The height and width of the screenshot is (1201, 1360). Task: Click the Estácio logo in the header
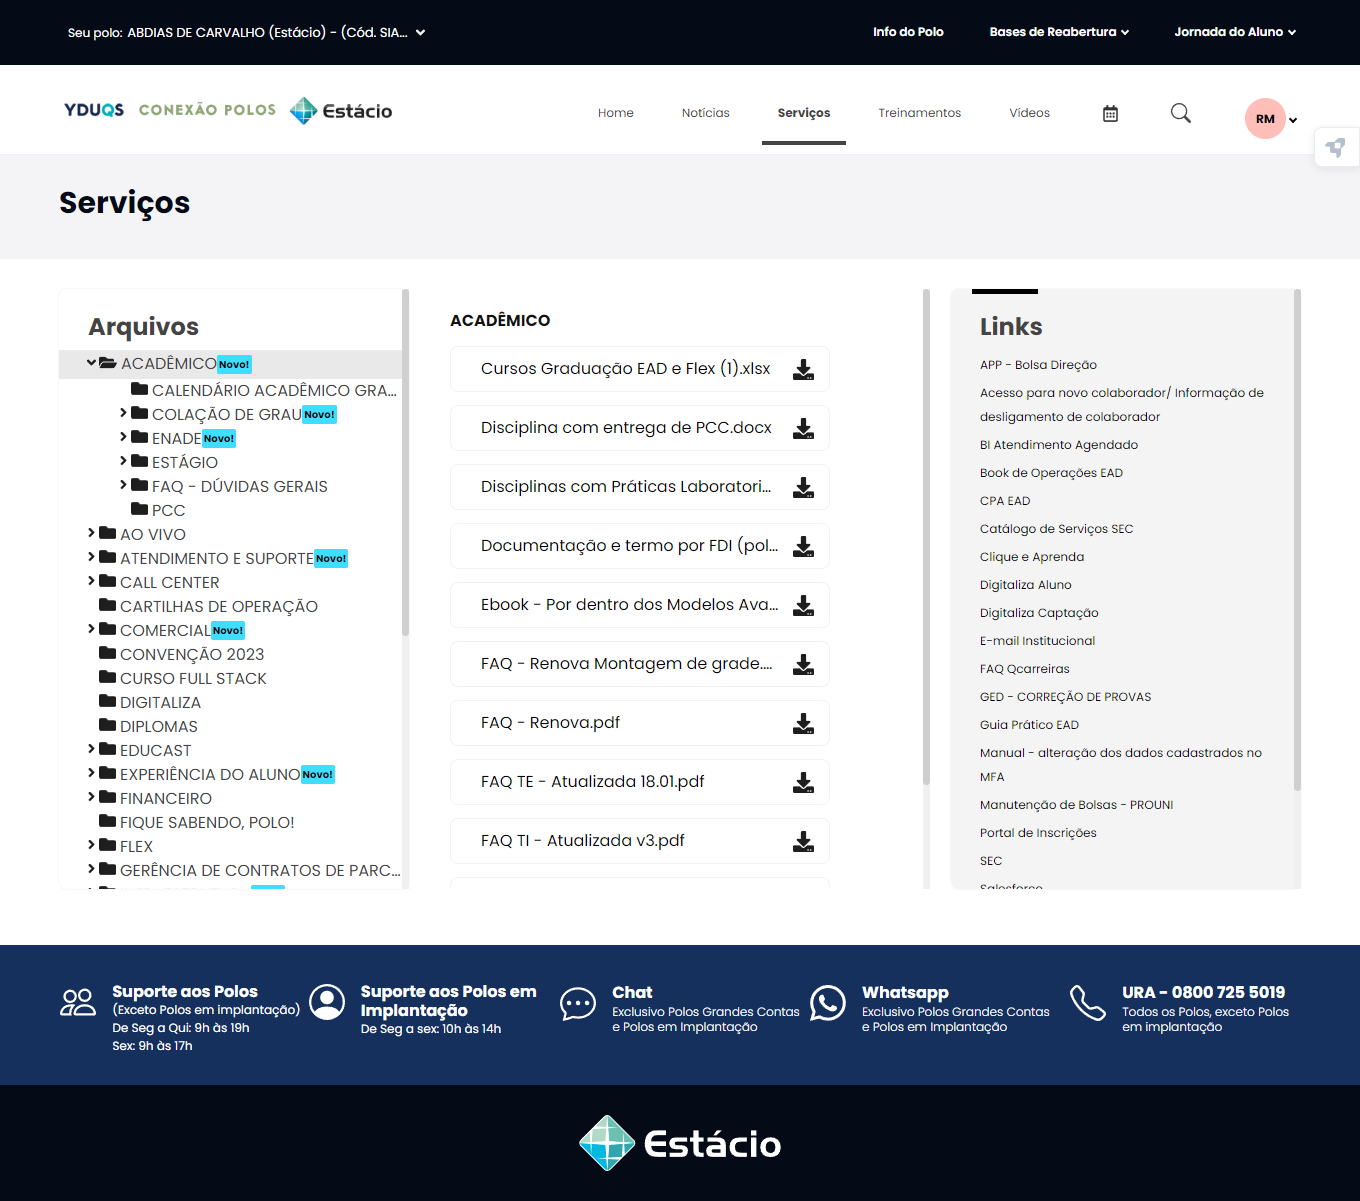pyautogui.click(x=341, y=111)
